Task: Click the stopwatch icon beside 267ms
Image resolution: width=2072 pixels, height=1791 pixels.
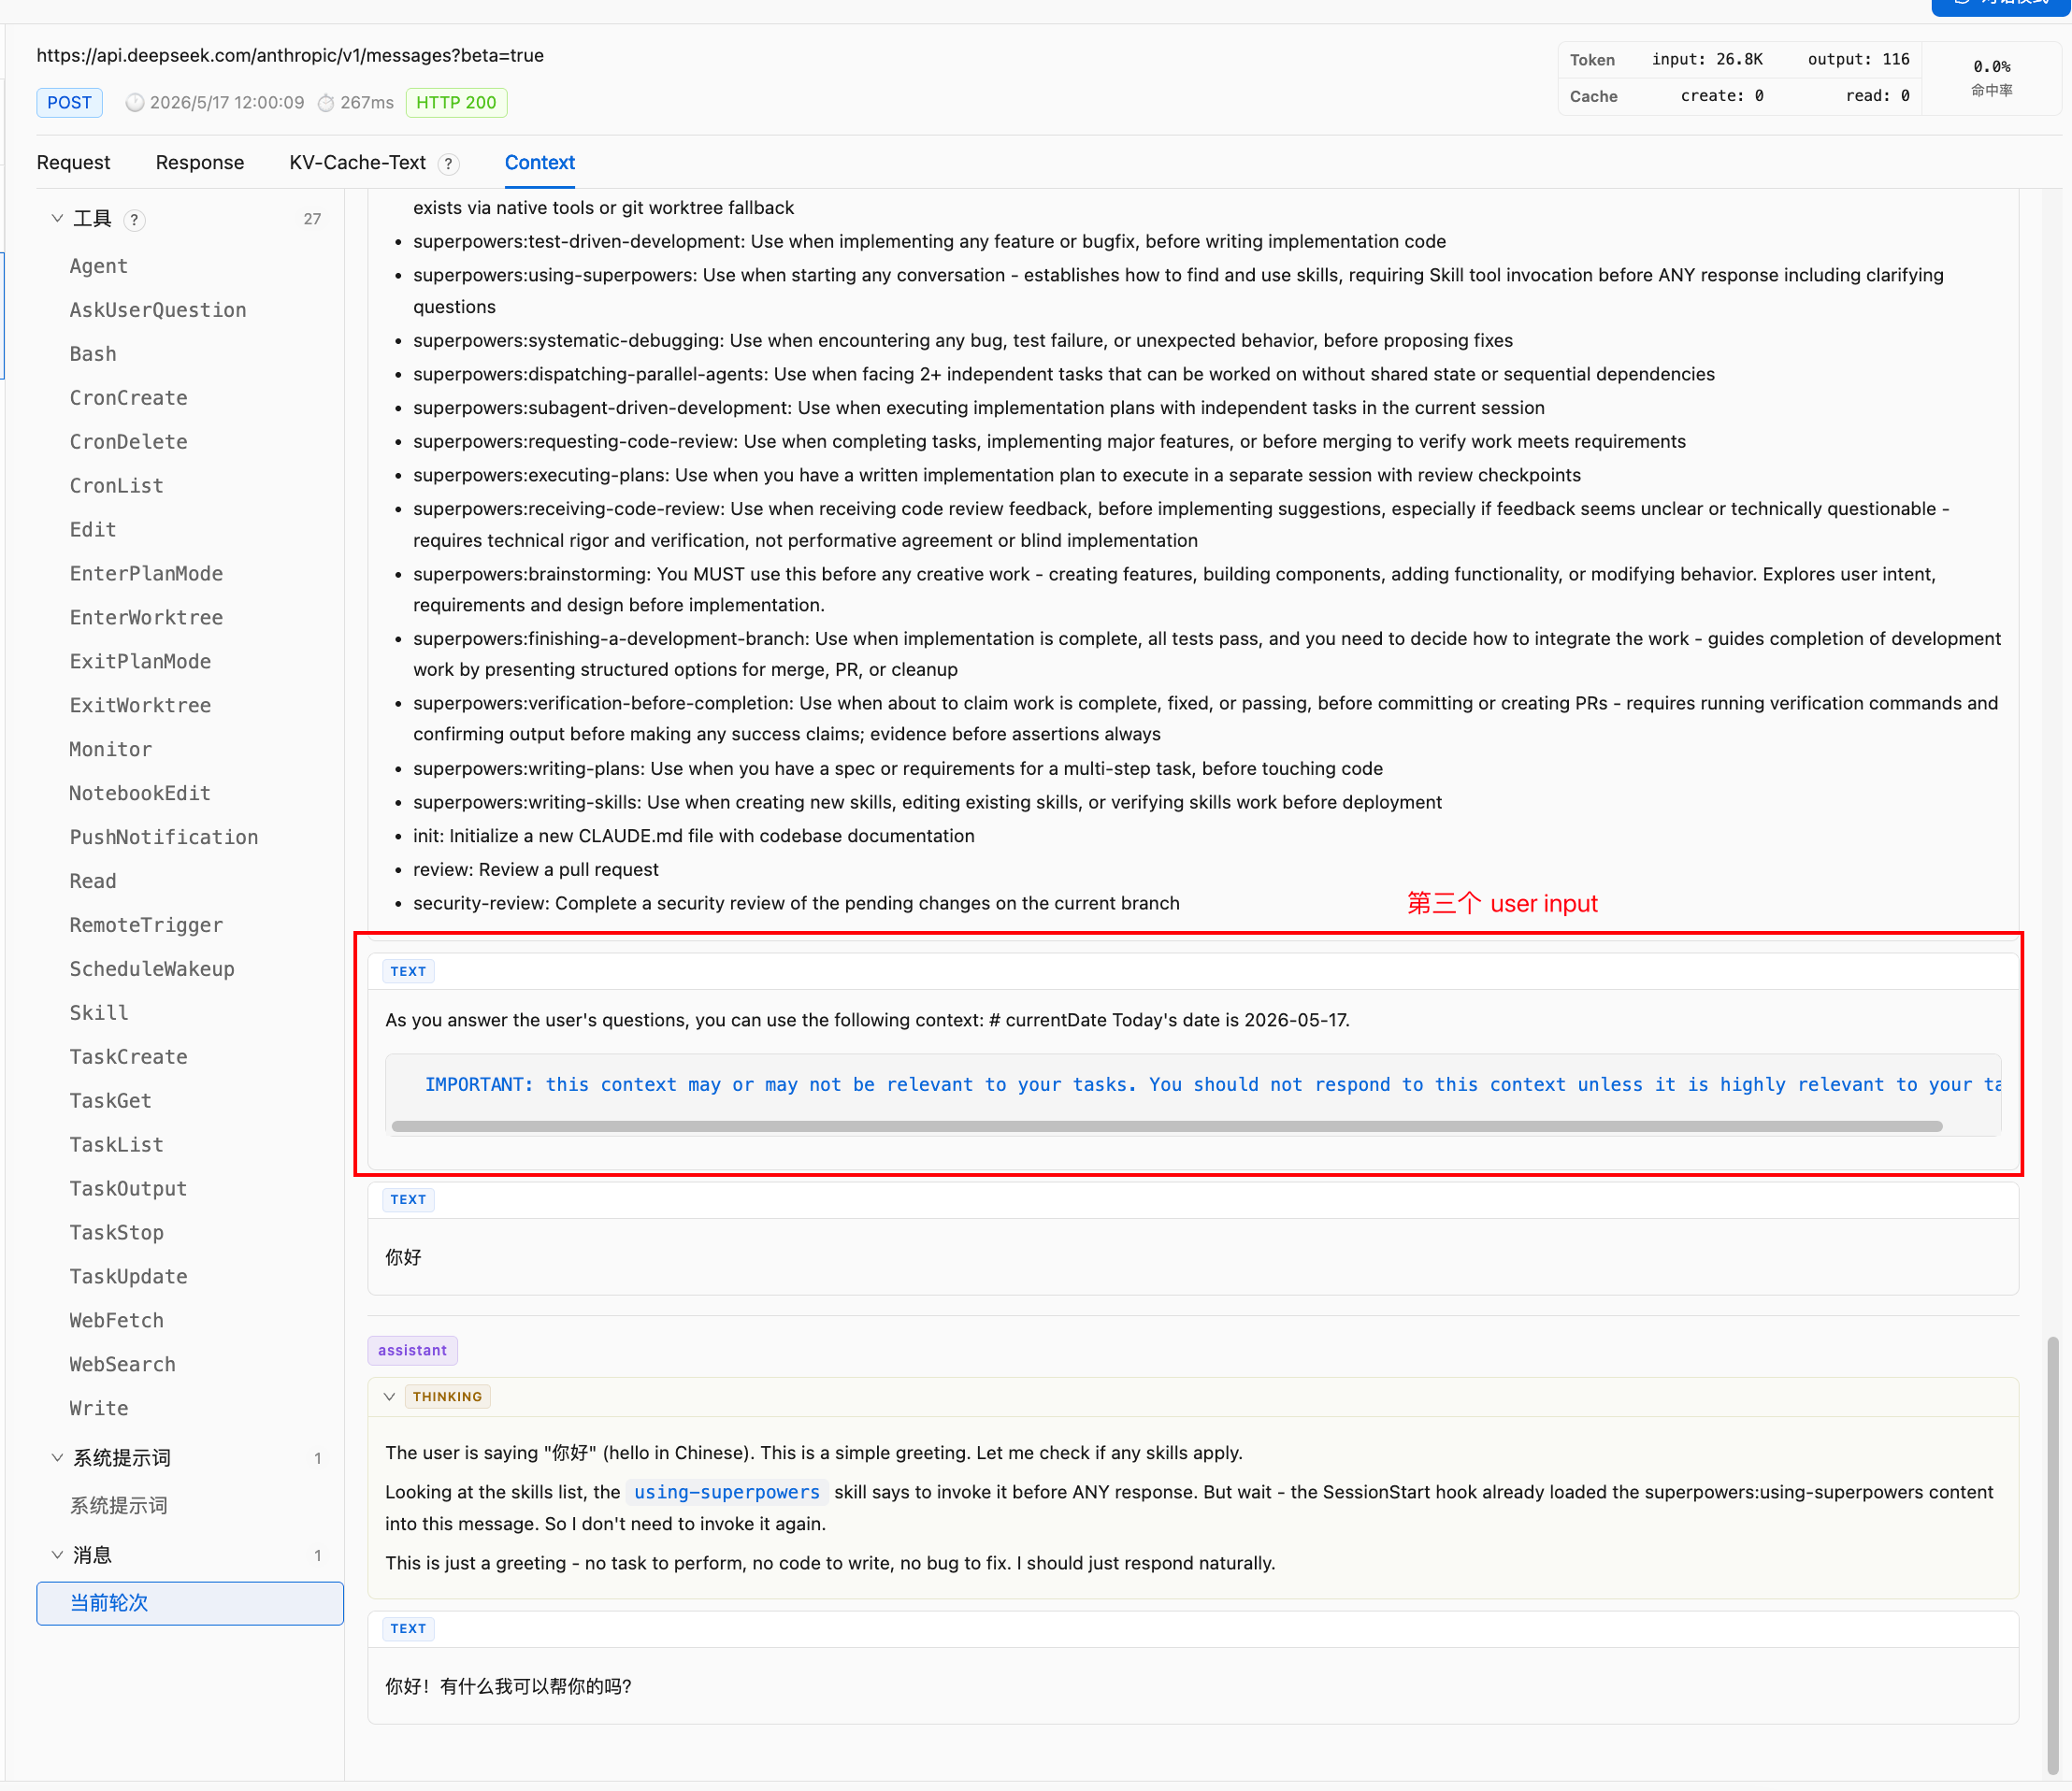Action: (x=326, y=103)
